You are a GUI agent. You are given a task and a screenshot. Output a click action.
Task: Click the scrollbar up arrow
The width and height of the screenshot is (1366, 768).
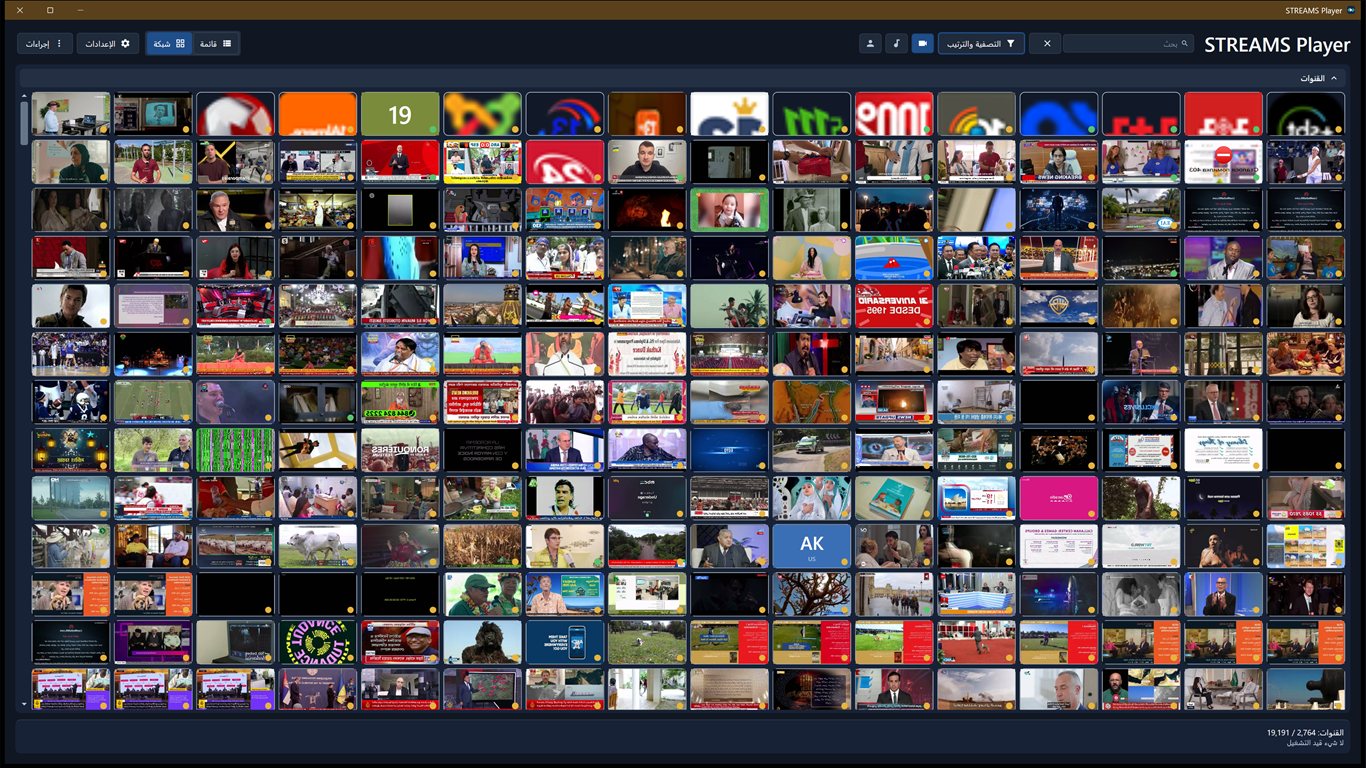(24, 96)
